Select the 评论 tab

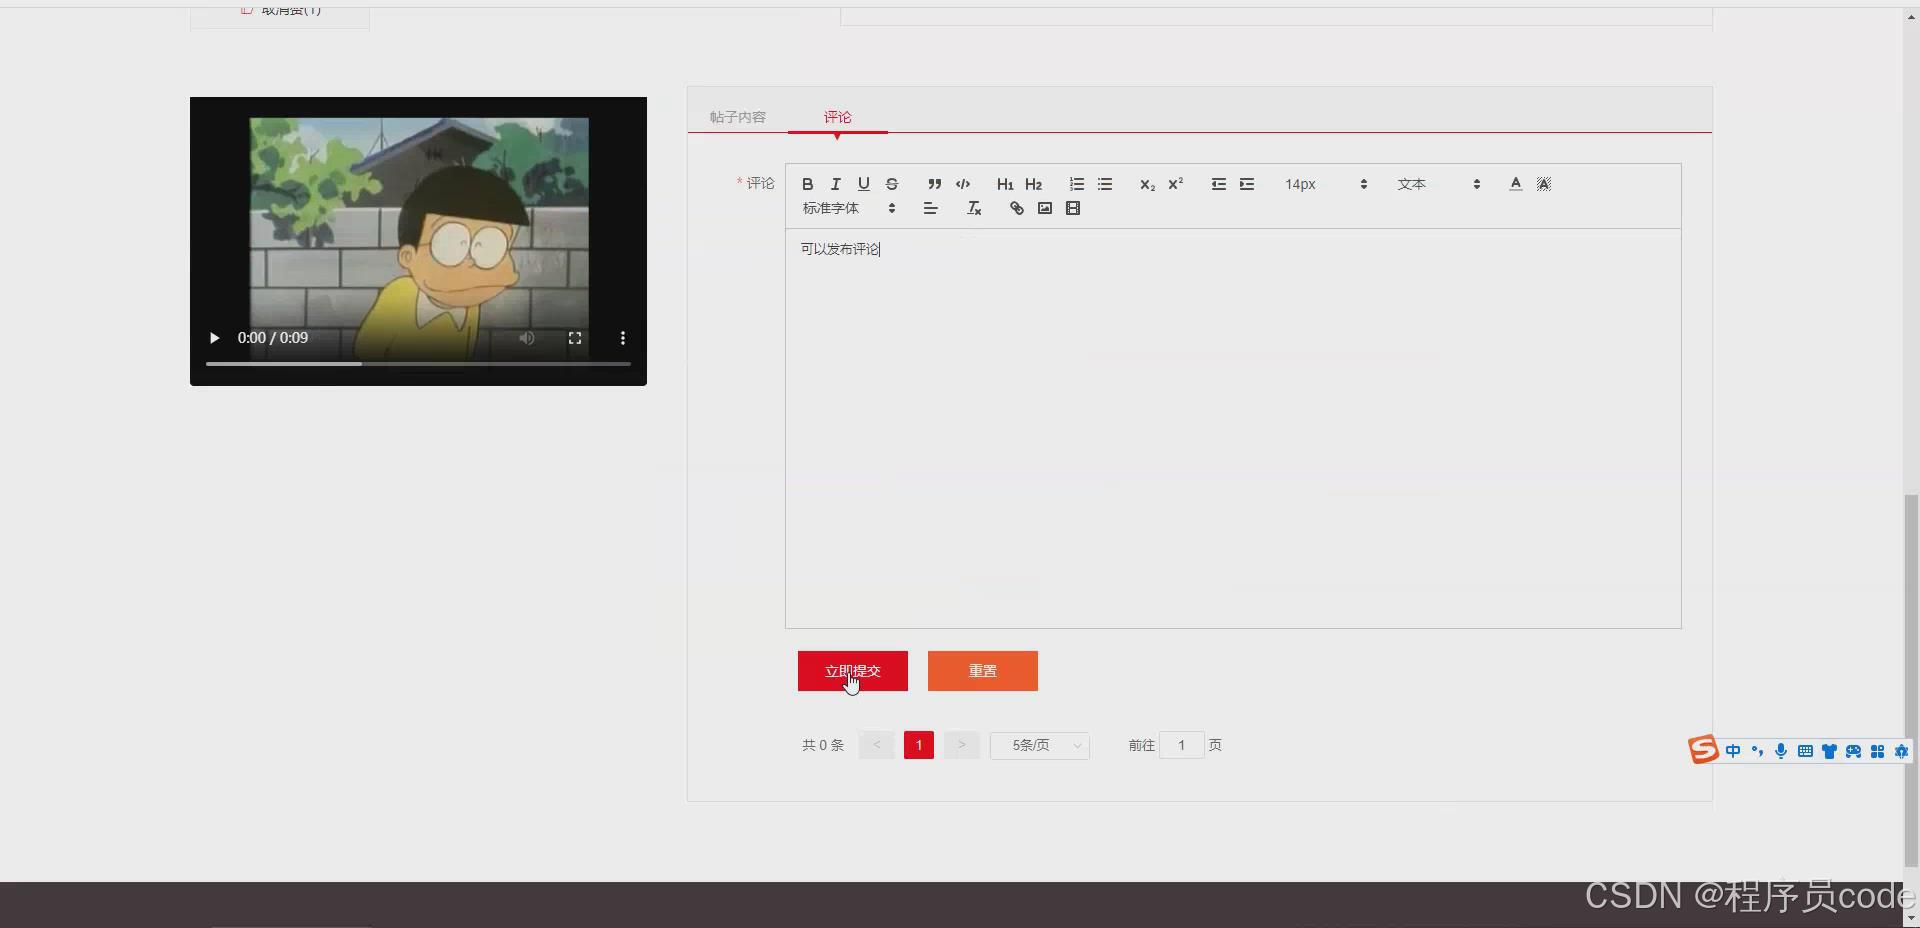pyautogui.click(x=838, y=117)
